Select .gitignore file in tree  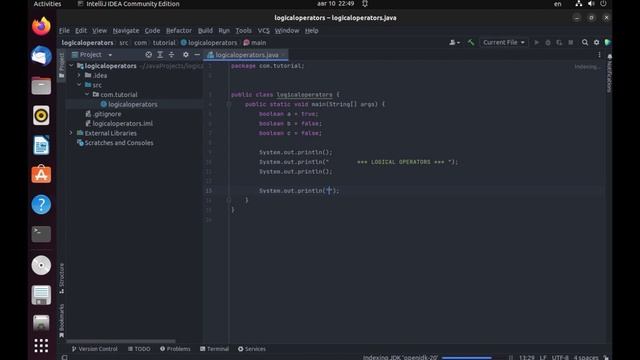tap(103, 114)
